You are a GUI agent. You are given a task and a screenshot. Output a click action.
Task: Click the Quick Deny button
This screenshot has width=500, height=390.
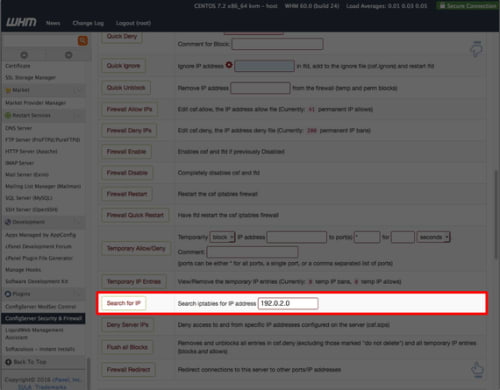pos(122,36)
